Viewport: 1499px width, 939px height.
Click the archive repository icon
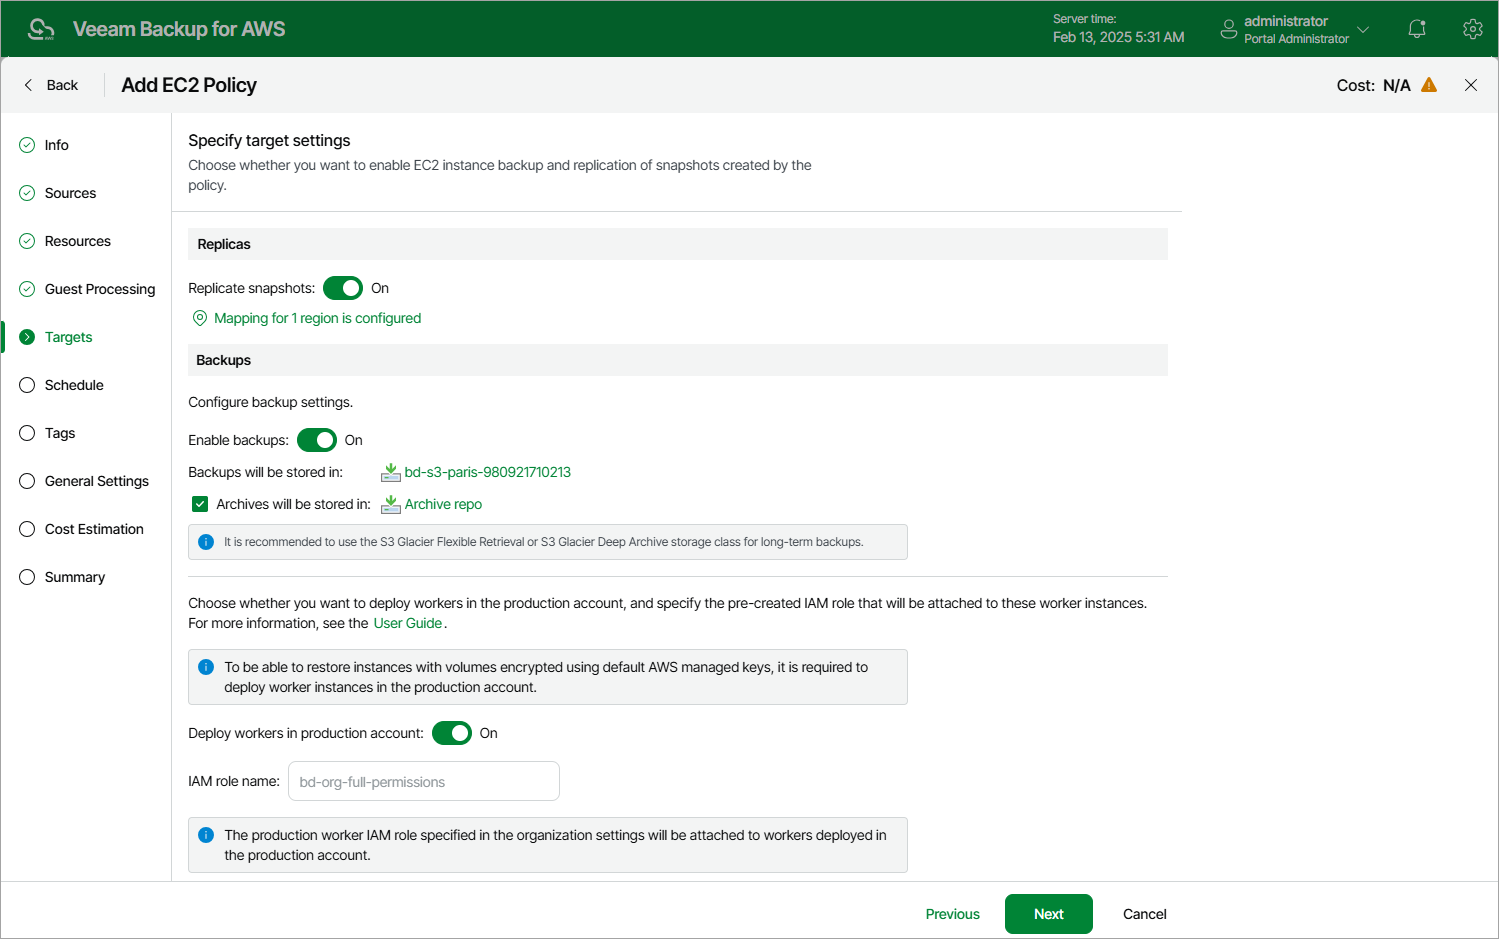point(391,504)
